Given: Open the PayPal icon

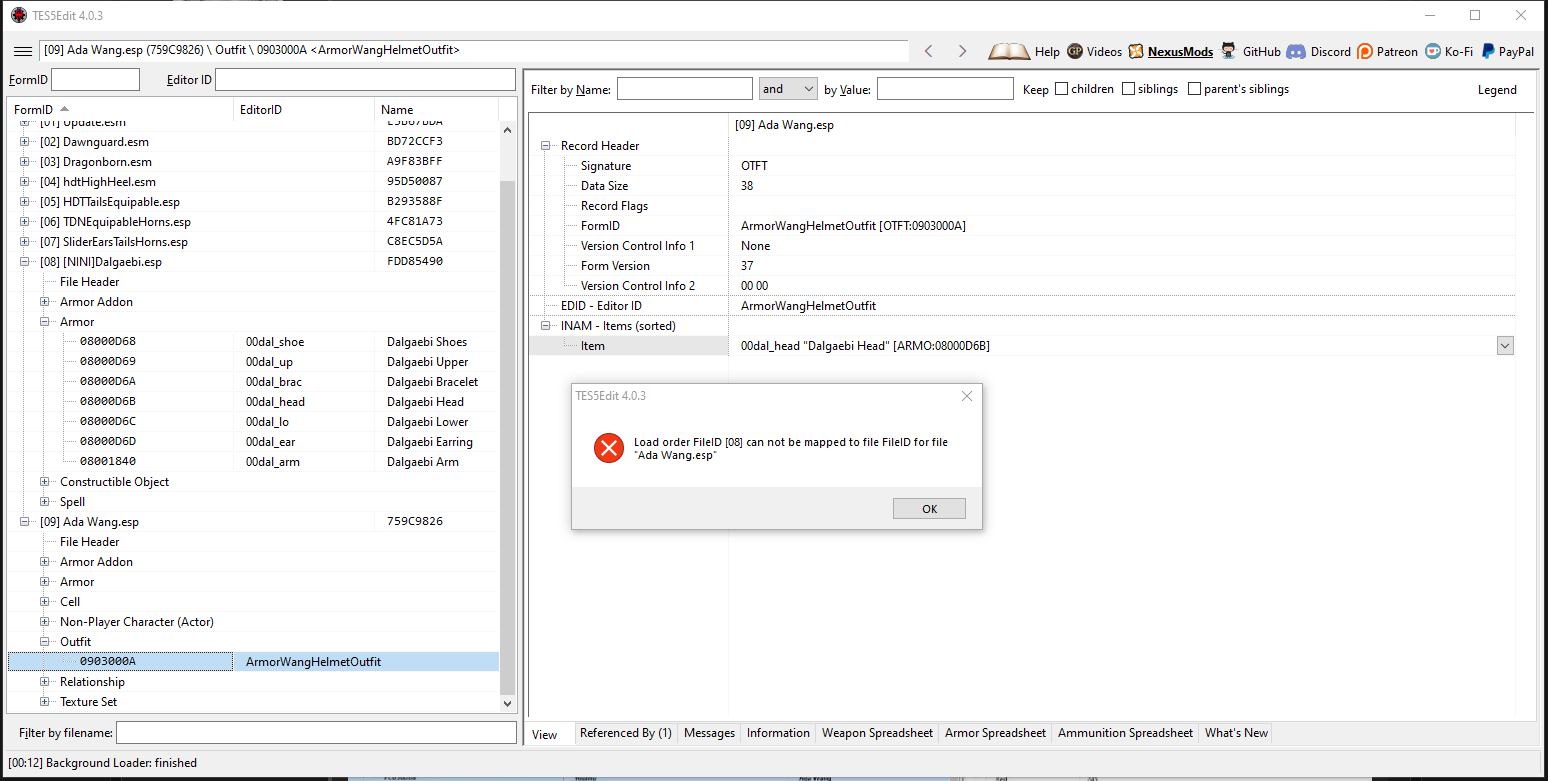Looking at the screenshot, I should (1488, 51).
